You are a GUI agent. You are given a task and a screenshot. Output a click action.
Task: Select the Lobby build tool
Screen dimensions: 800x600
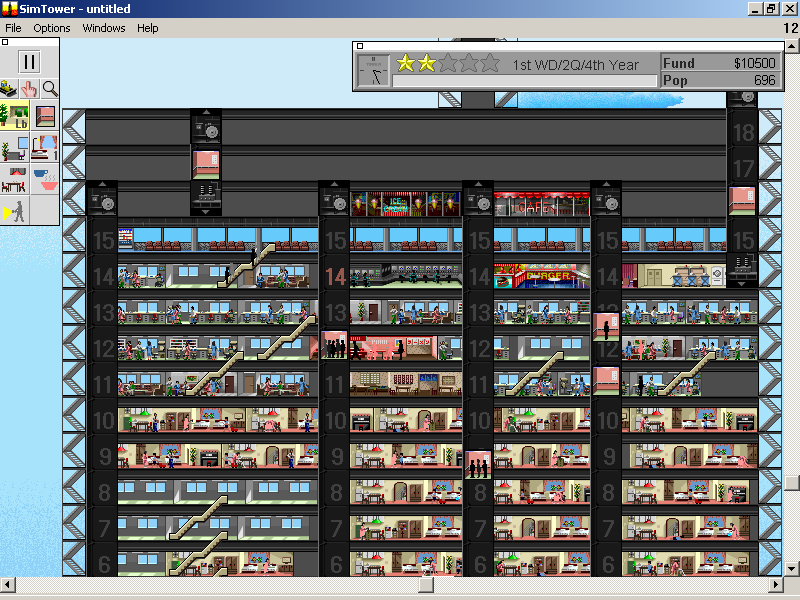pos(15,116)
